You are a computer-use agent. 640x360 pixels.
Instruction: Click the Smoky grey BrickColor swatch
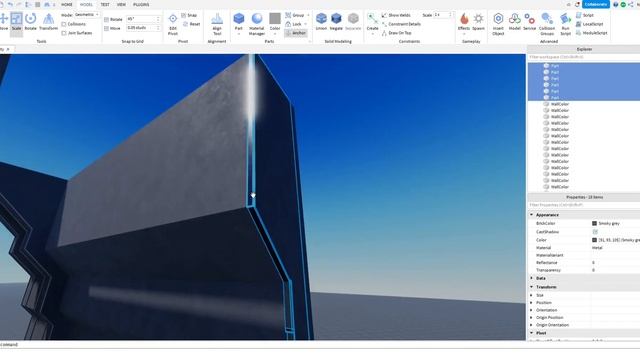(594, 223)
